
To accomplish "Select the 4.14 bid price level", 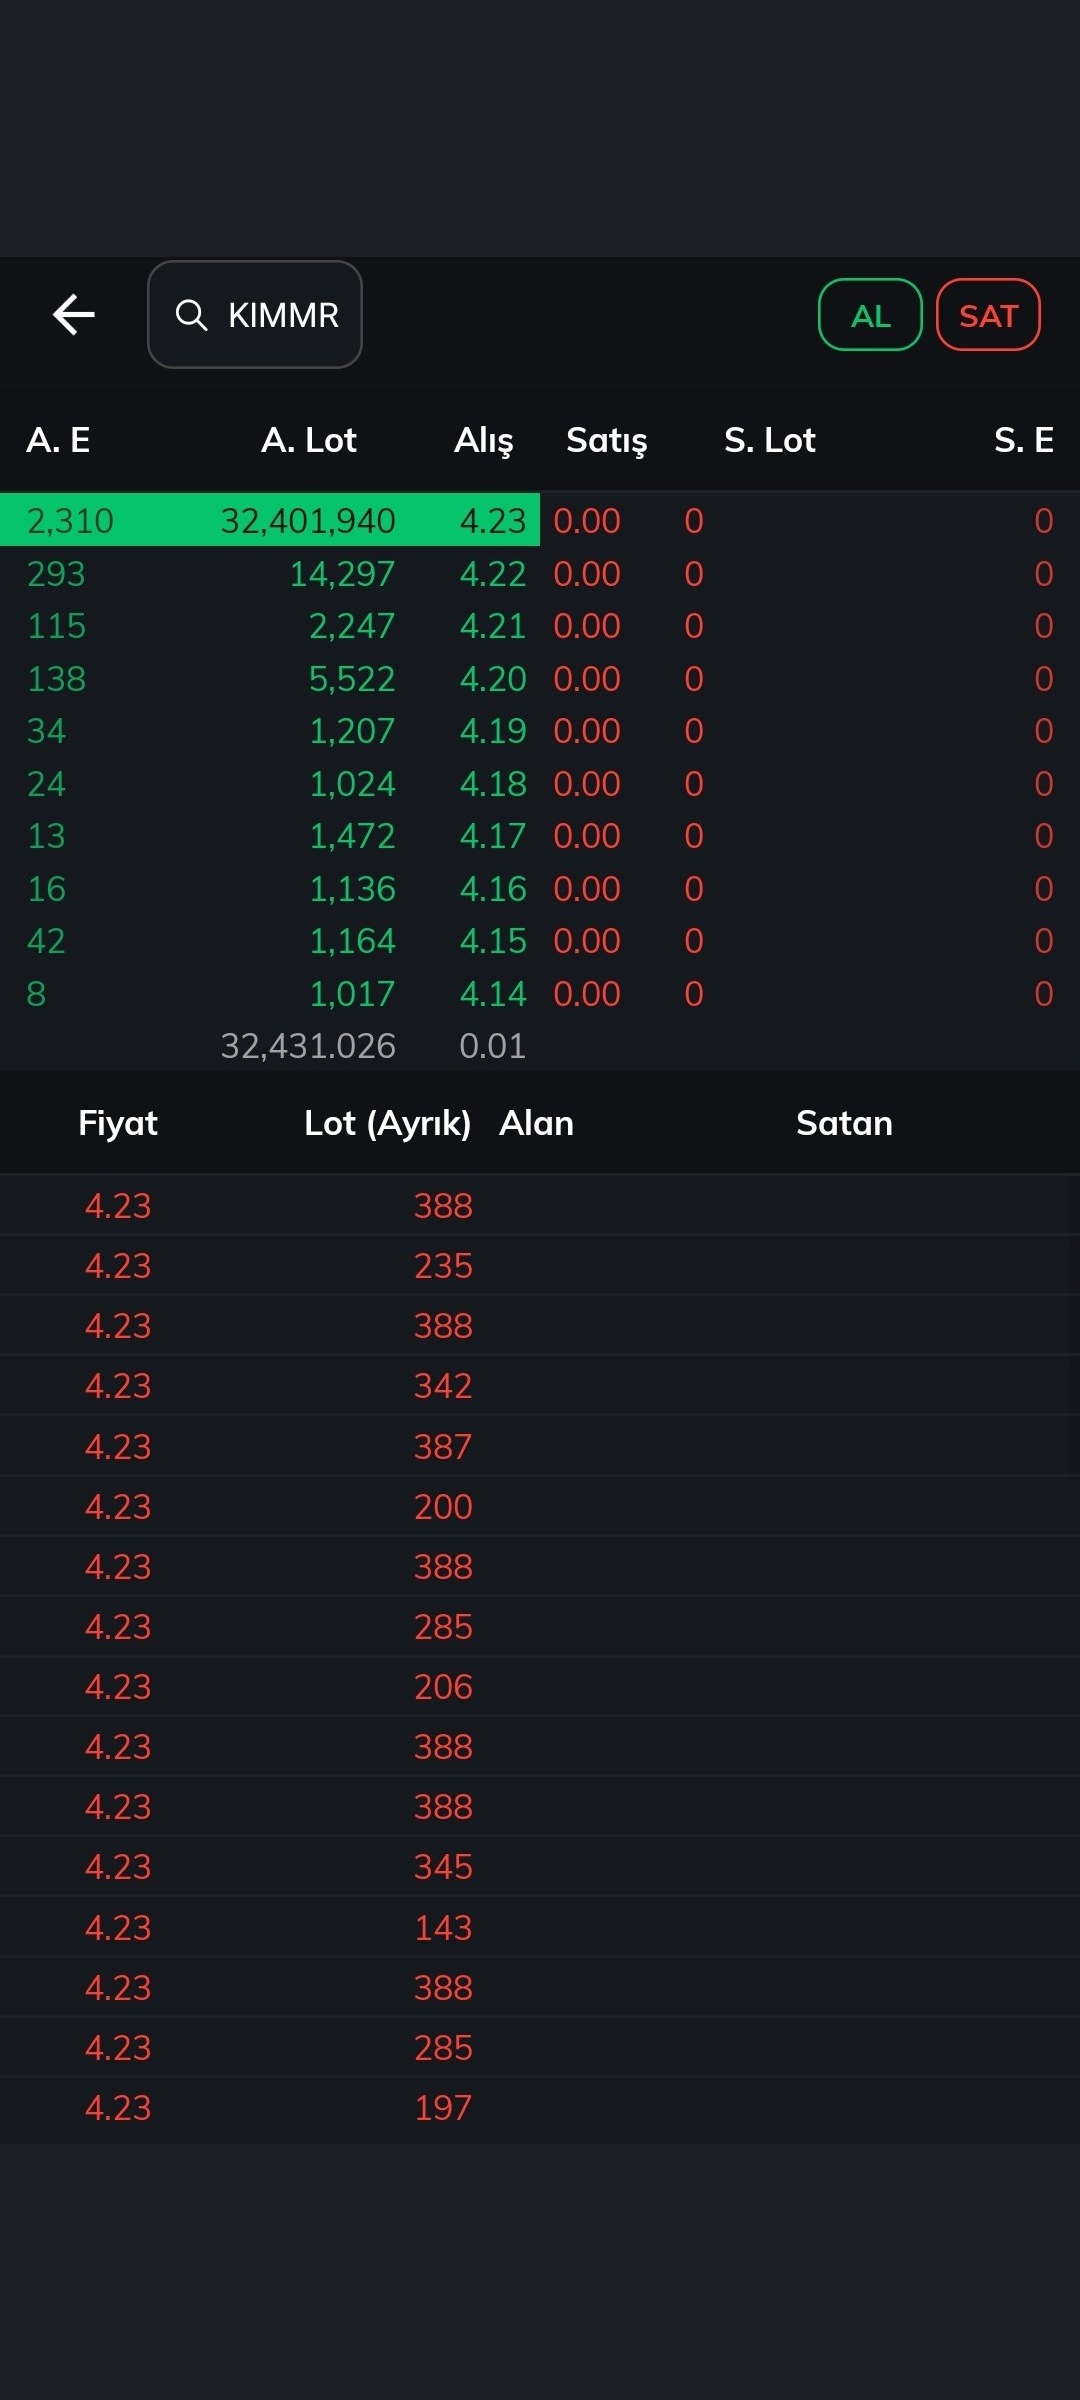I will point(493,994).
